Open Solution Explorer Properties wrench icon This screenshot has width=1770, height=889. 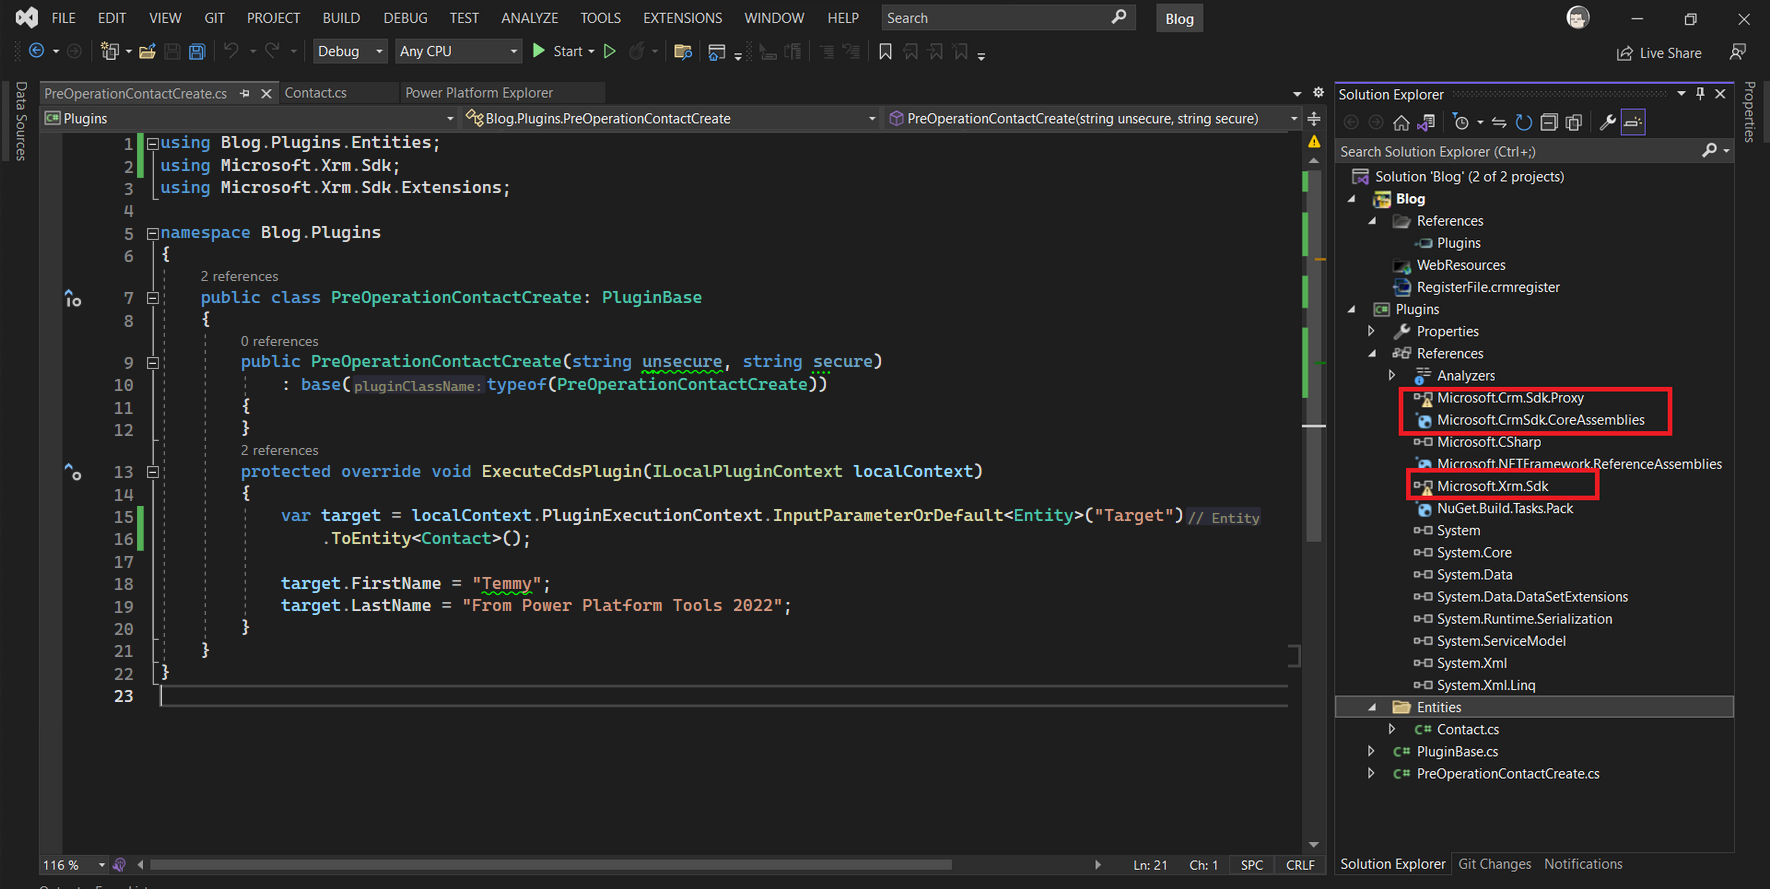point(1608,122)
